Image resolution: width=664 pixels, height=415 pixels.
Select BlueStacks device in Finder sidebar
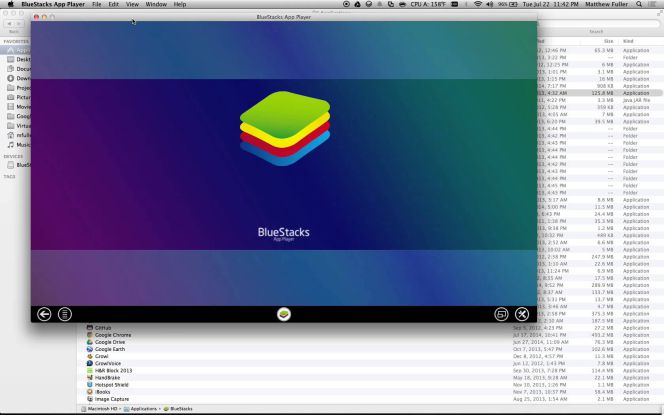(19, 165)
